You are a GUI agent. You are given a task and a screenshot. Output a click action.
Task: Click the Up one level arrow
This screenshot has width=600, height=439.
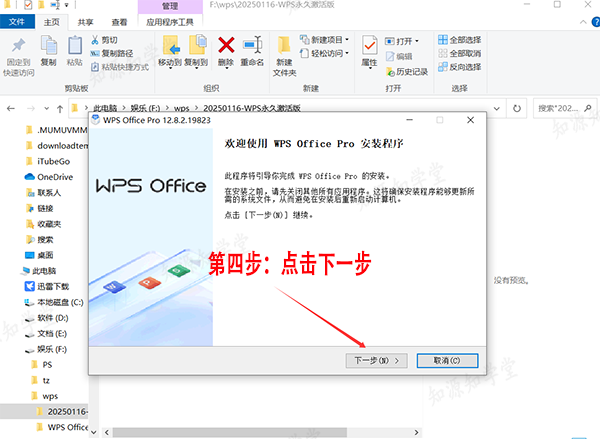coord(60,109)
